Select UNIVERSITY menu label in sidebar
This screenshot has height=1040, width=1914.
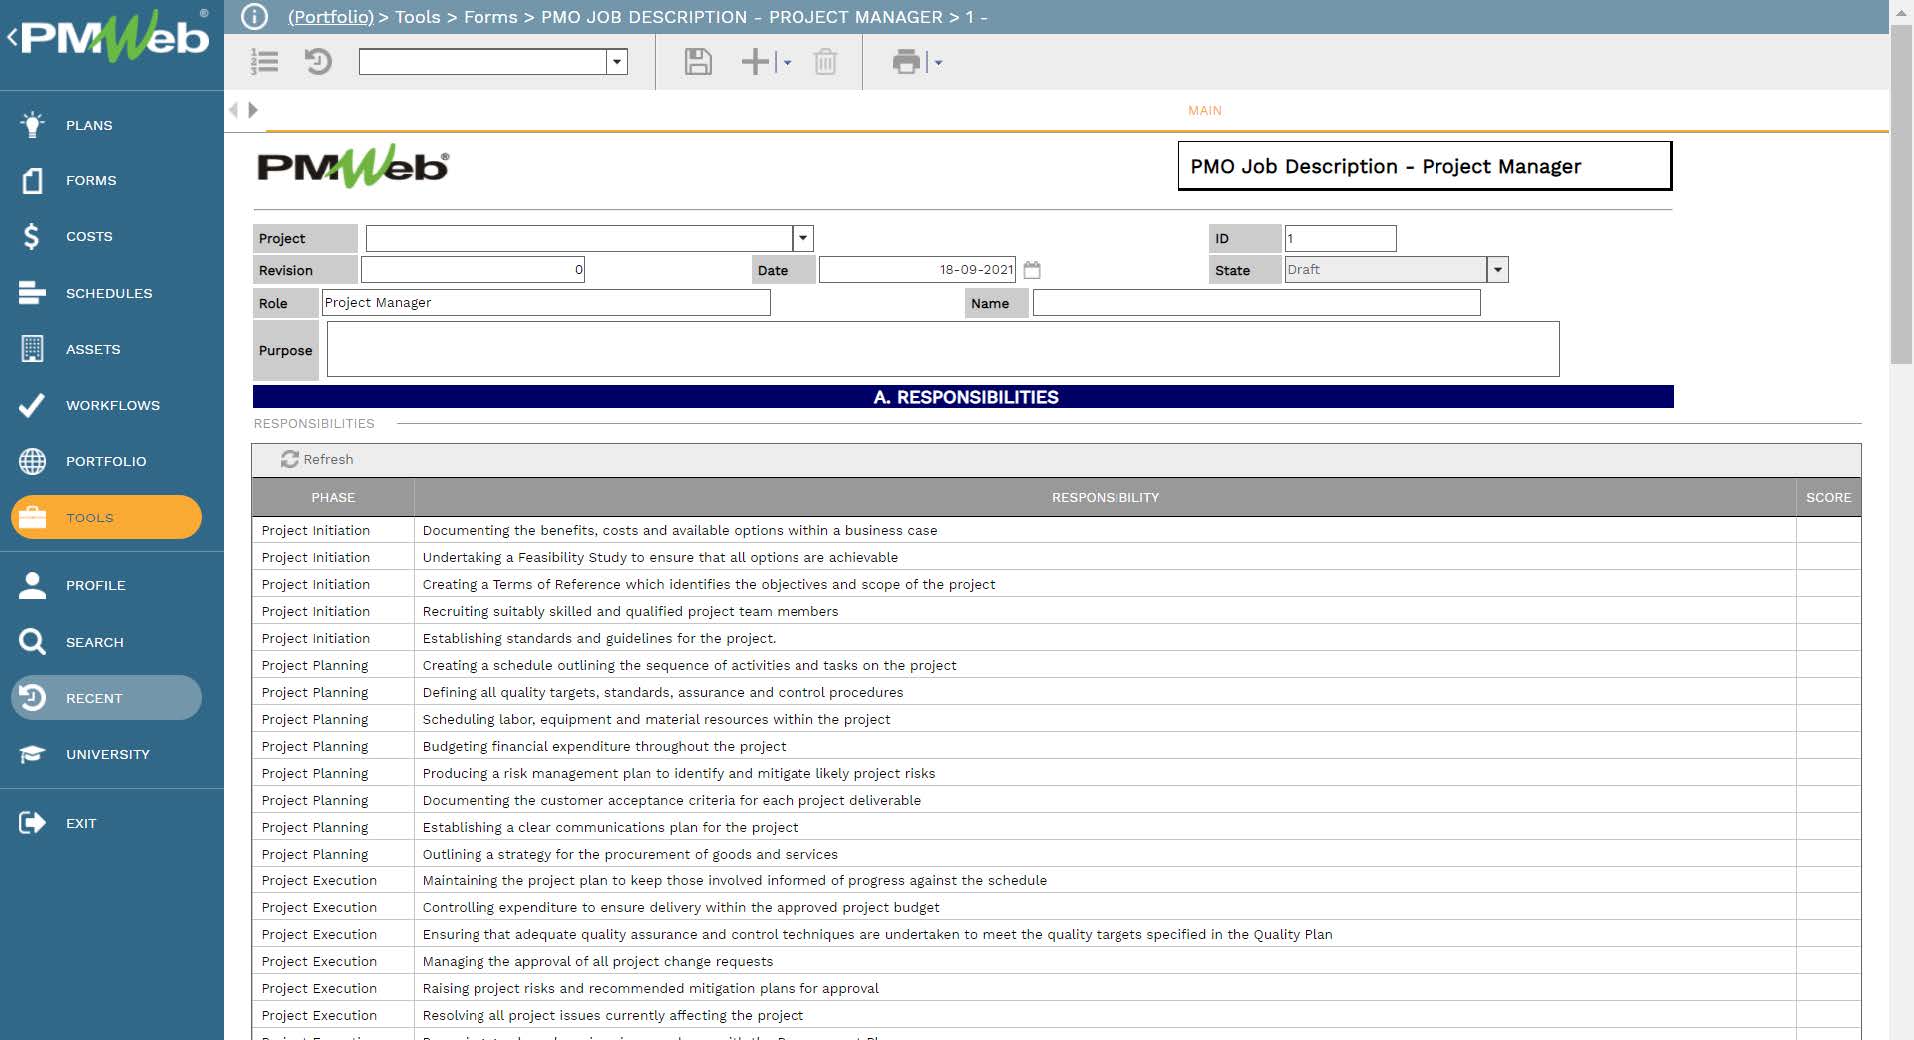[x=108, y=754]
